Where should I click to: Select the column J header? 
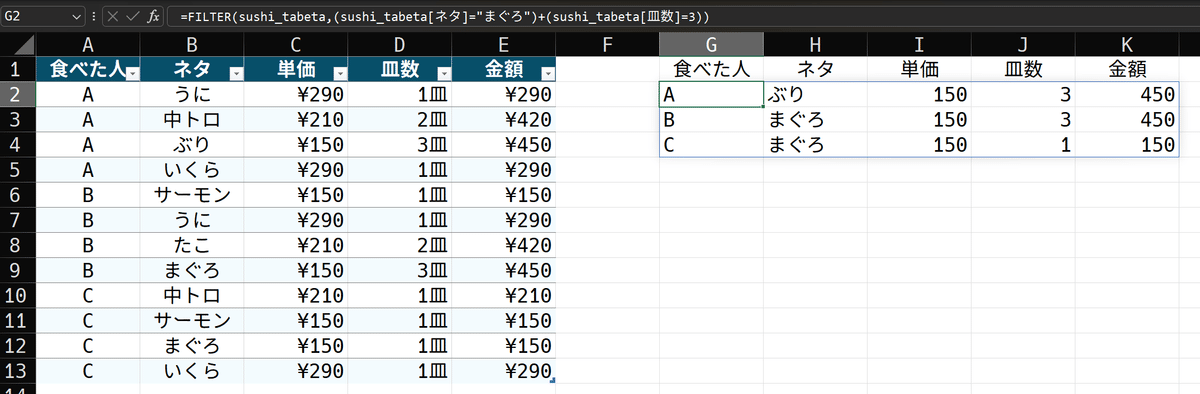coord(1023,44)
